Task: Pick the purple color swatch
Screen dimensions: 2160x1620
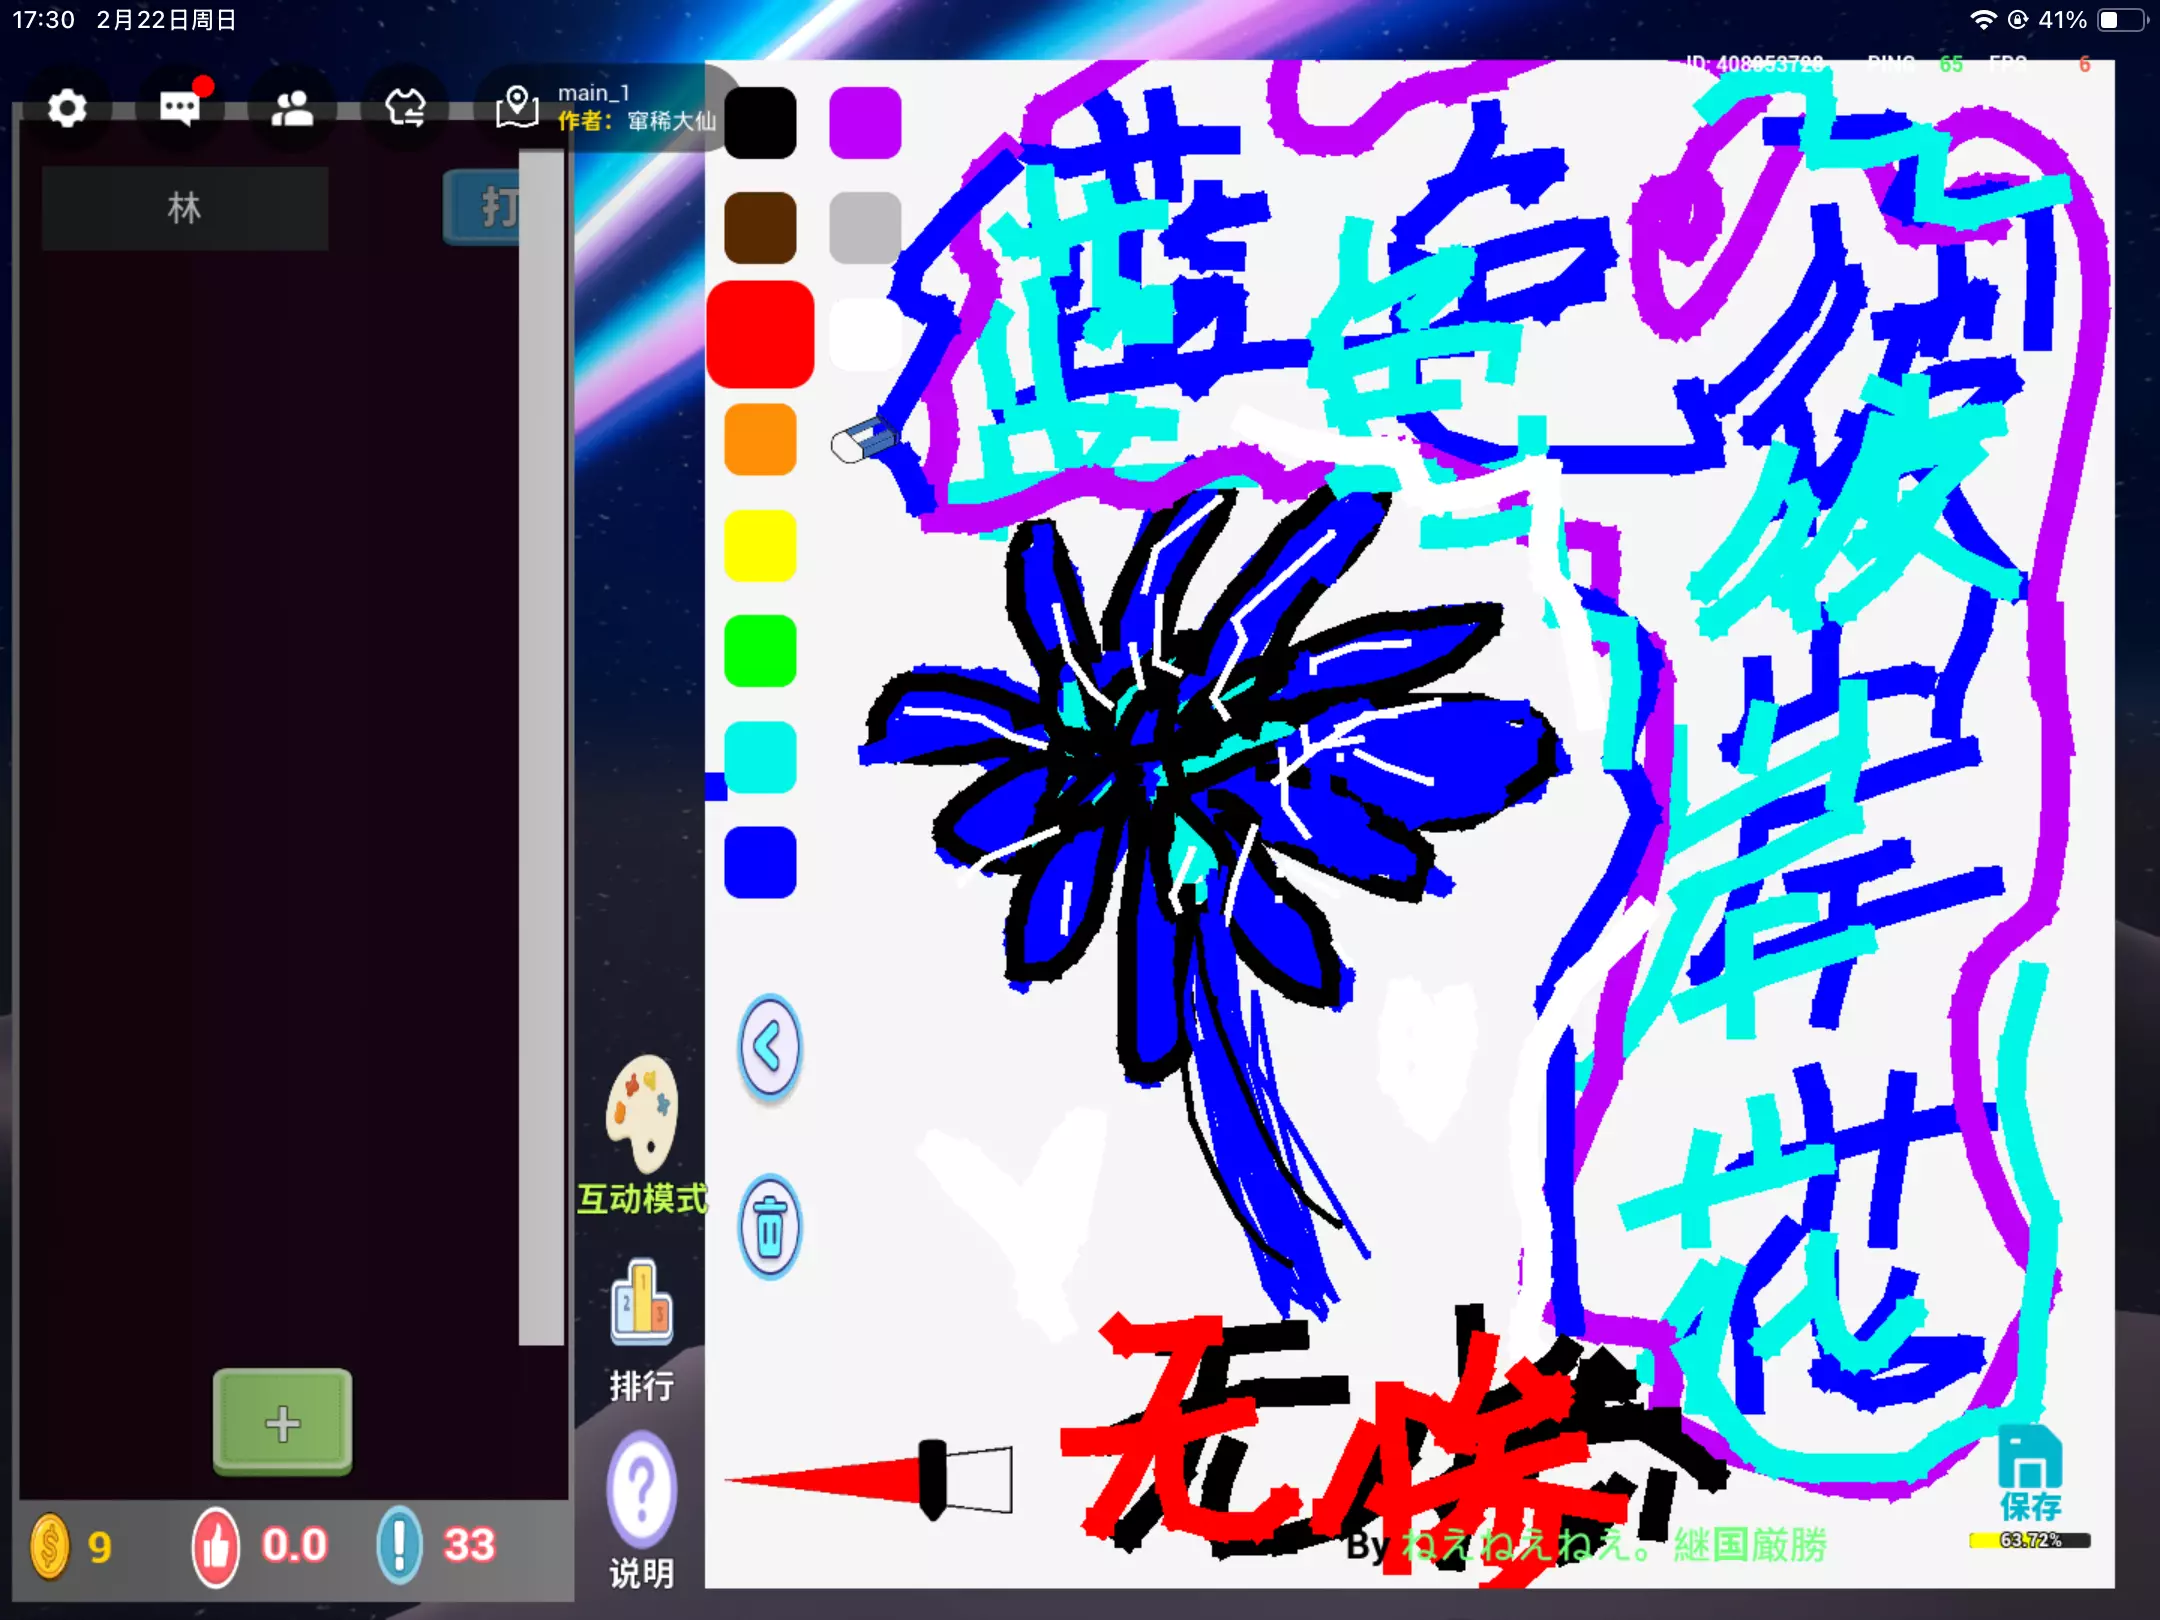Action: click(865, 123)
